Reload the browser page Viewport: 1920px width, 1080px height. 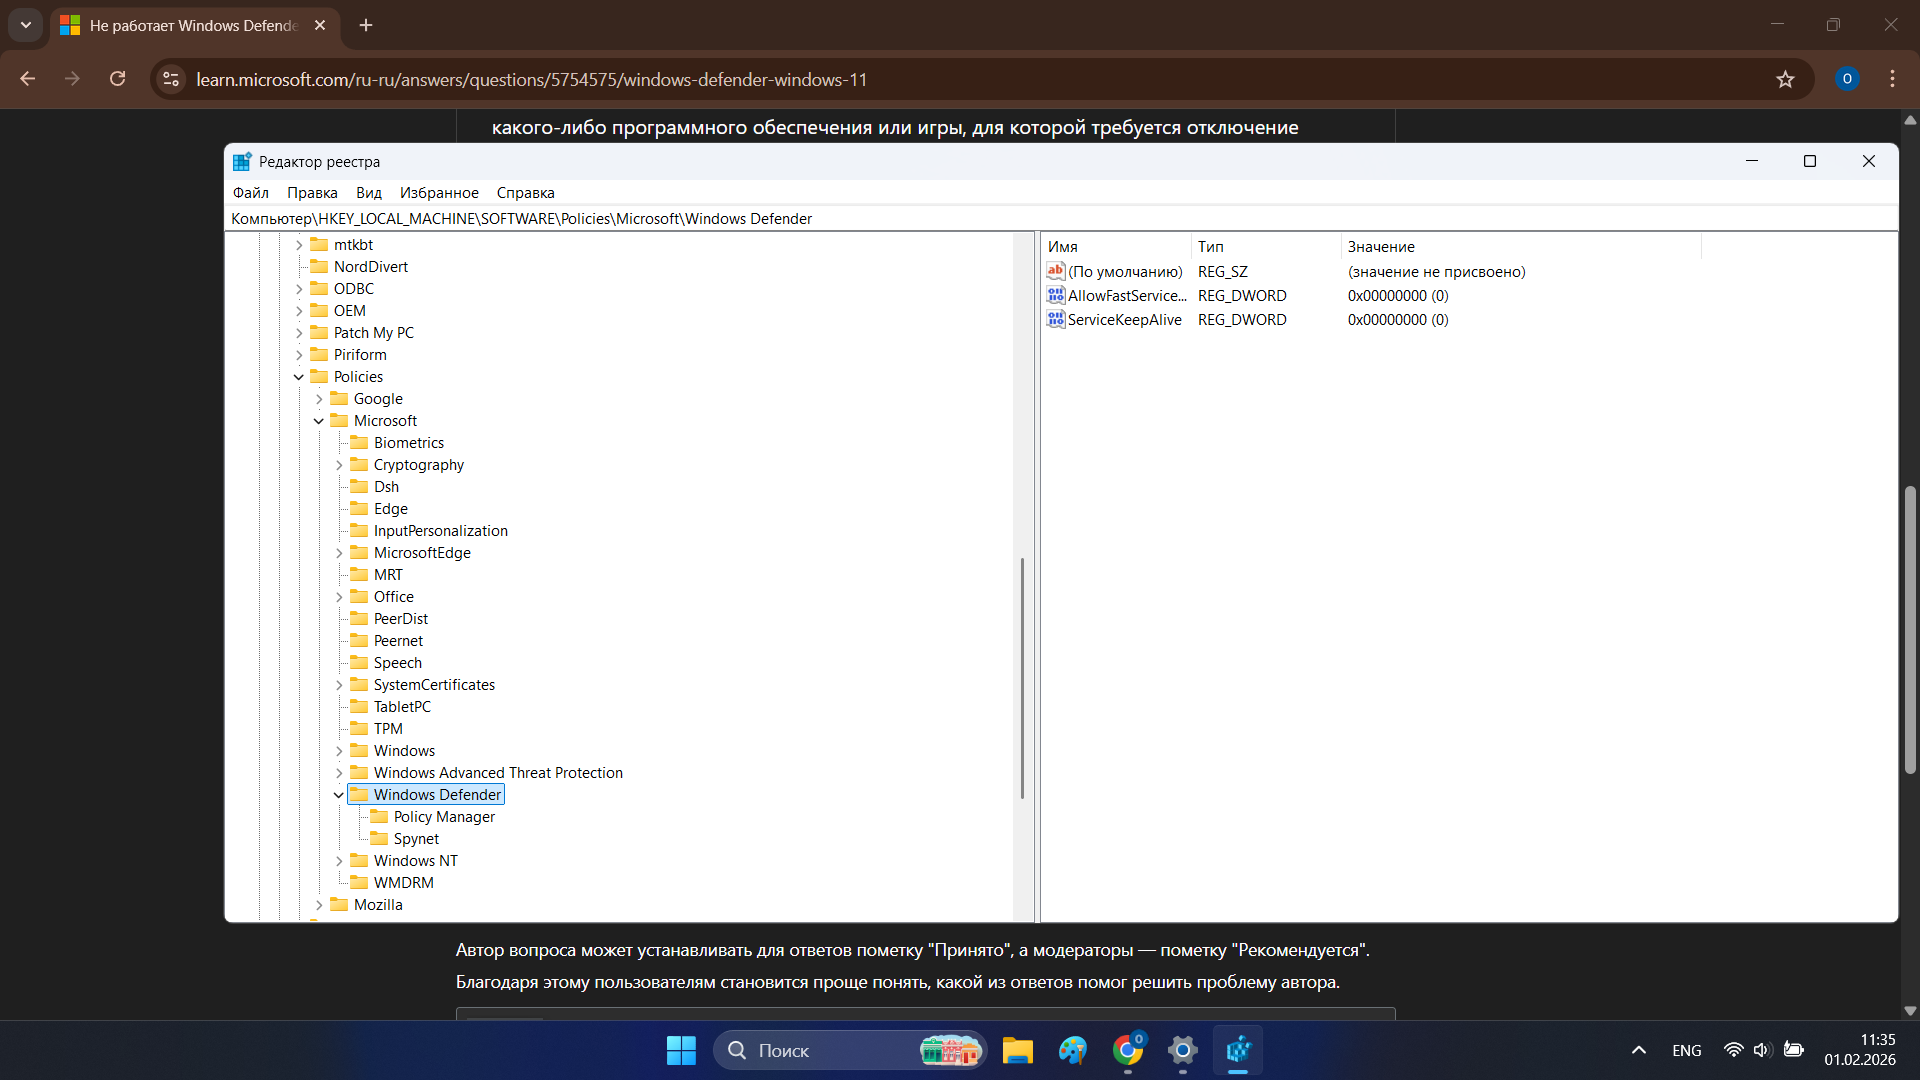click(x=118, y=79)
